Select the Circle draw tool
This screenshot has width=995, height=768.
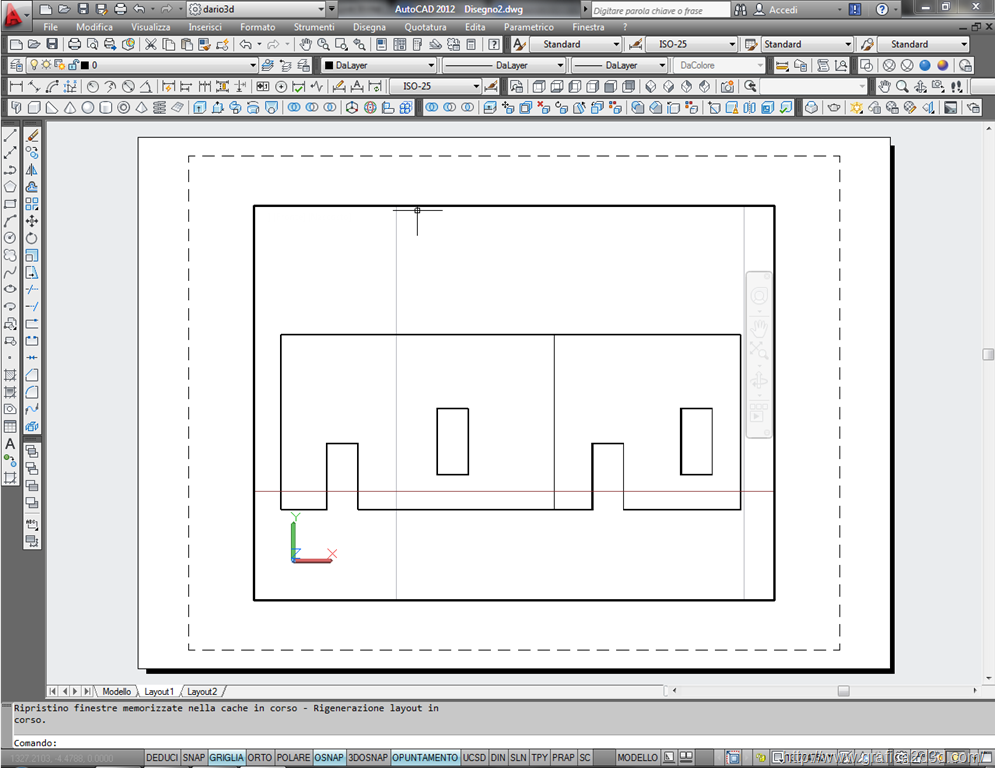[x=10, y=238]
